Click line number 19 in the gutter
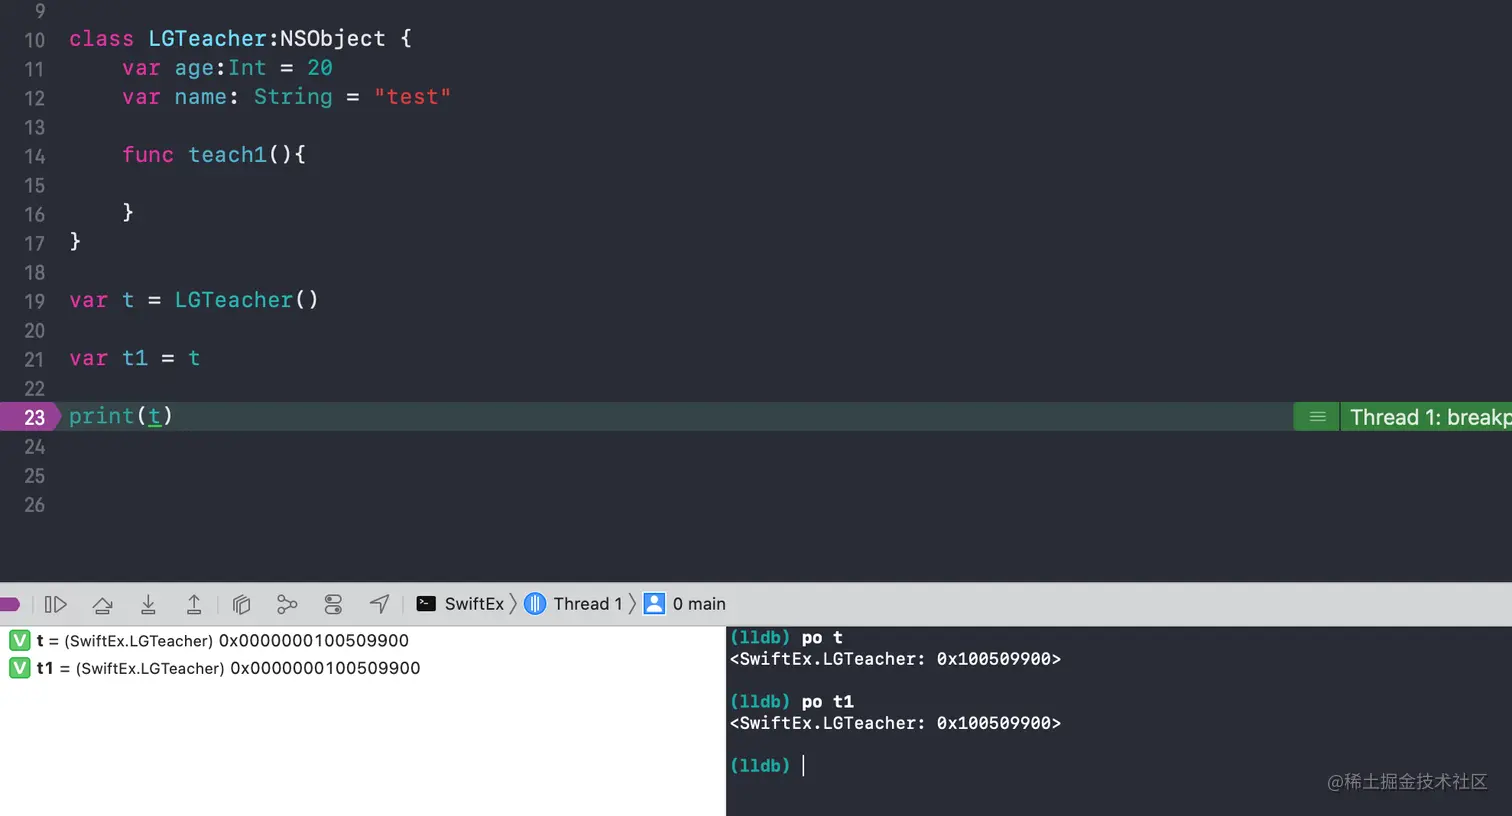This screenshot has width=1512, height=816. coord(34,301)
